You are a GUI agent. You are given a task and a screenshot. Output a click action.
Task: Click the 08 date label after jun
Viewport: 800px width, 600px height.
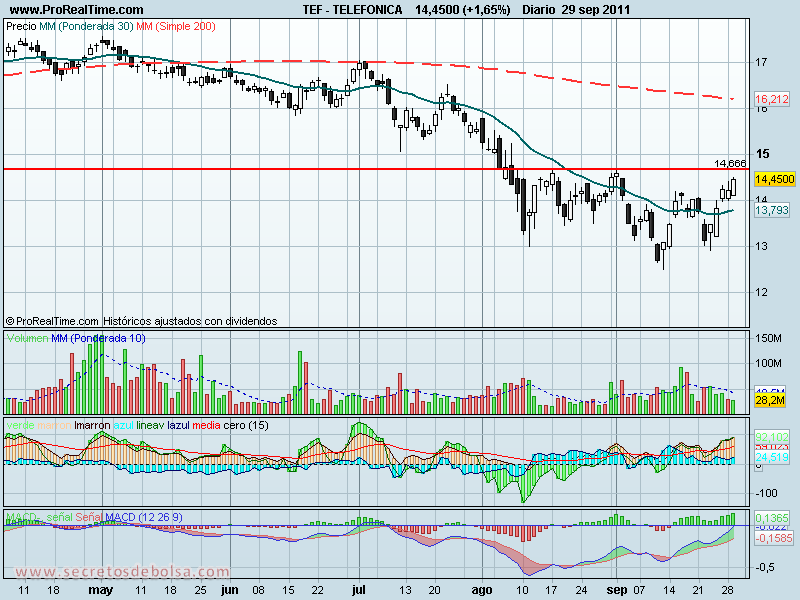[259, 590]
